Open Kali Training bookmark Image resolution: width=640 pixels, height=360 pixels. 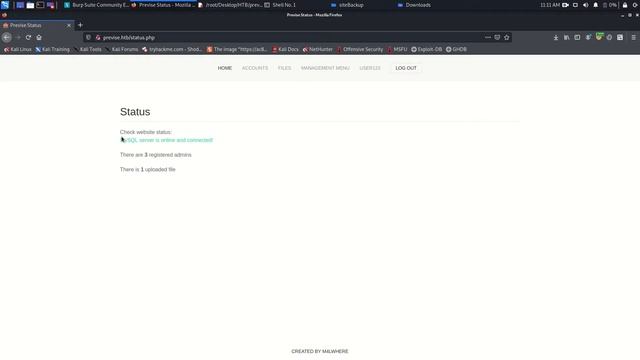point(52,49)
